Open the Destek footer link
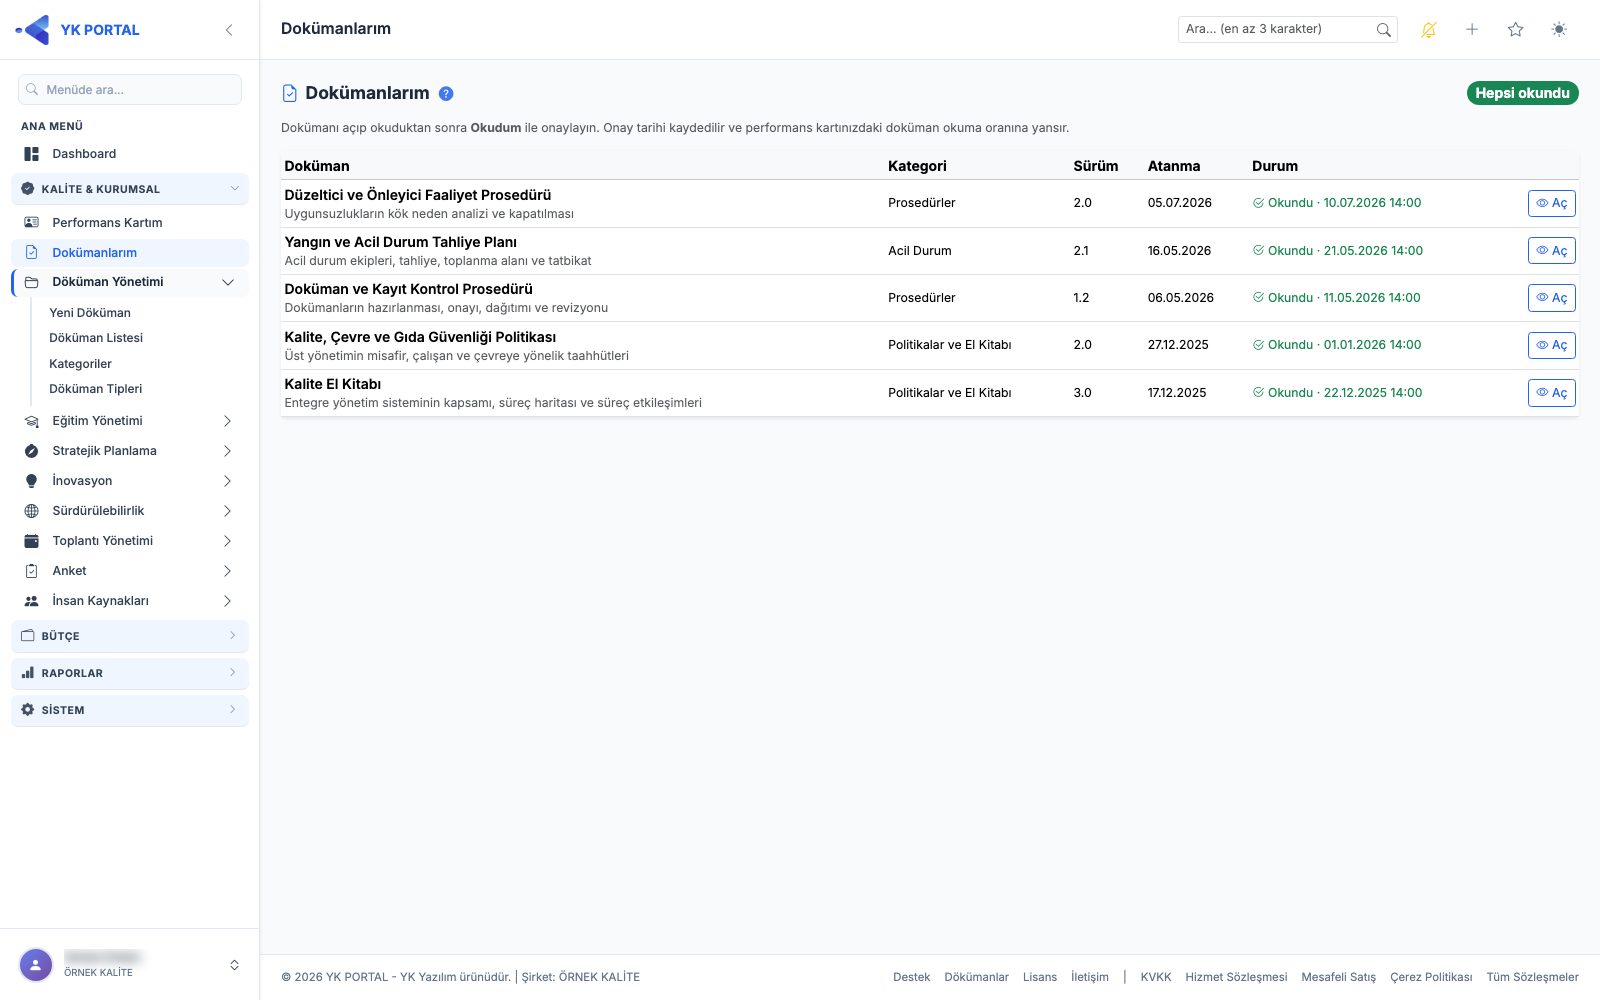Screen dimensions: 1600x1000 [911, 977]
